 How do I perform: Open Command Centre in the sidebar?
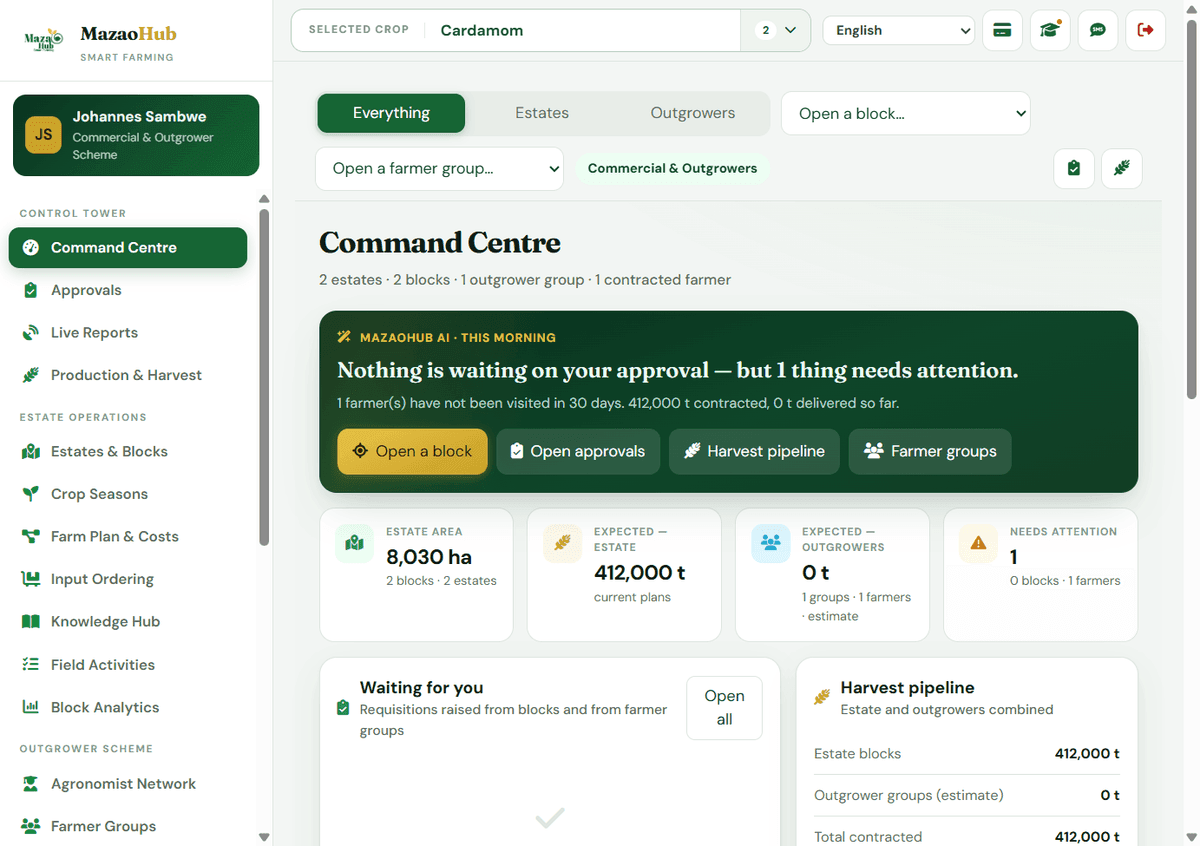pos(128,248)
